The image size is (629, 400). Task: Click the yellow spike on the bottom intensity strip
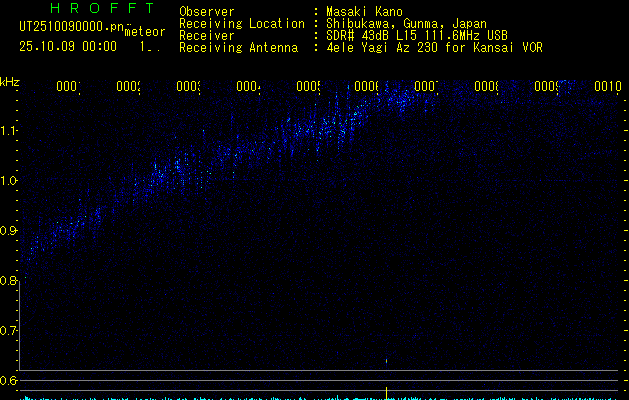[x=387, y=391]
